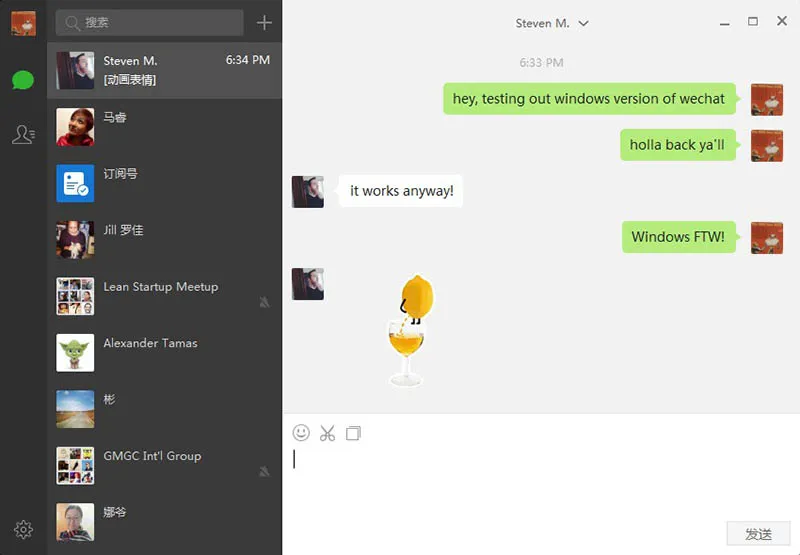Click the [动画表情] preview text
The height and width of the screenshot is (555, 800).
point(130,80)
